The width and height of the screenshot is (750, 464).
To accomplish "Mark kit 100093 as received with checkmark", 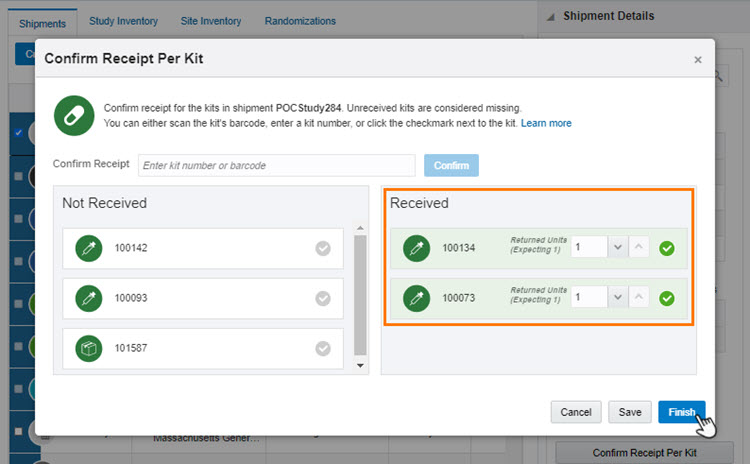I will (323, 298).
